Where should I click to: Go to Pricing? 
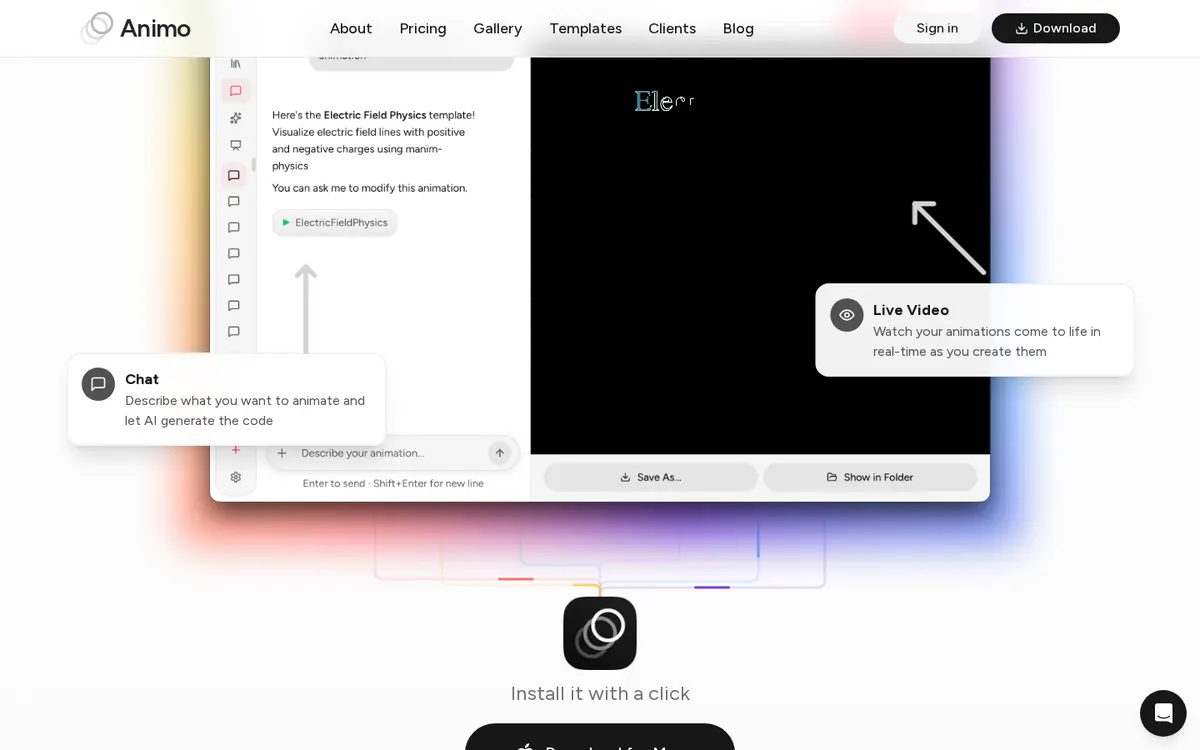point(423,28)
